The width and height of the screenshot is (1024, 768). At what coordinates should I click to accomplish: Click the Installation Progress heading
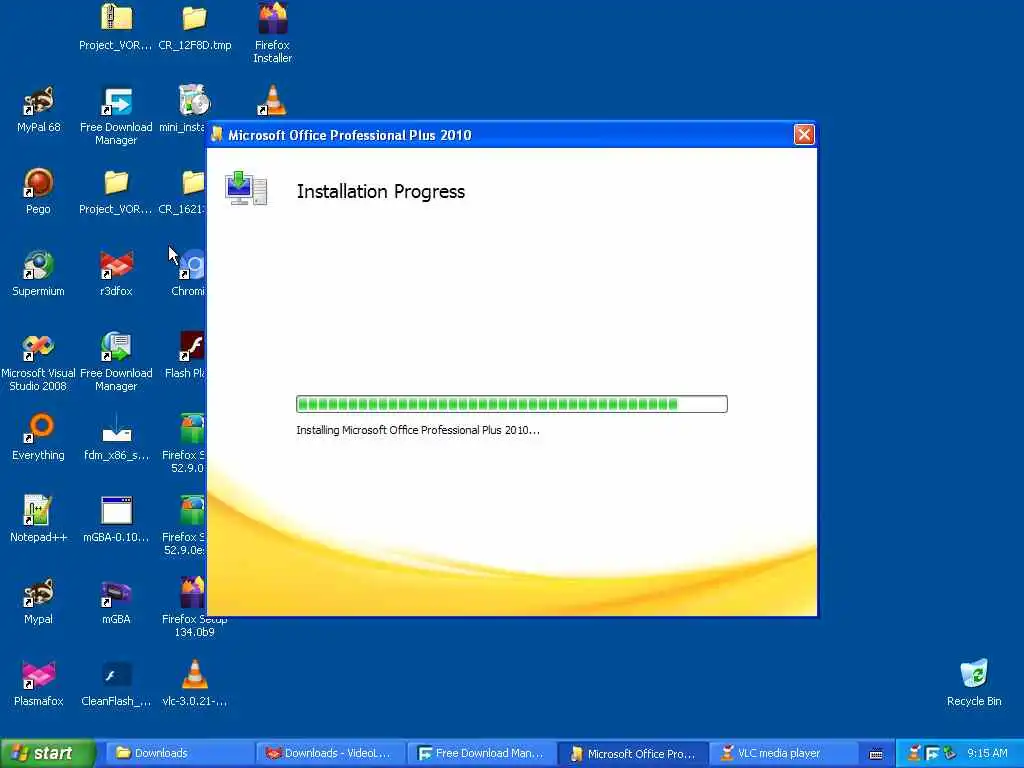[x=381, y=191]
